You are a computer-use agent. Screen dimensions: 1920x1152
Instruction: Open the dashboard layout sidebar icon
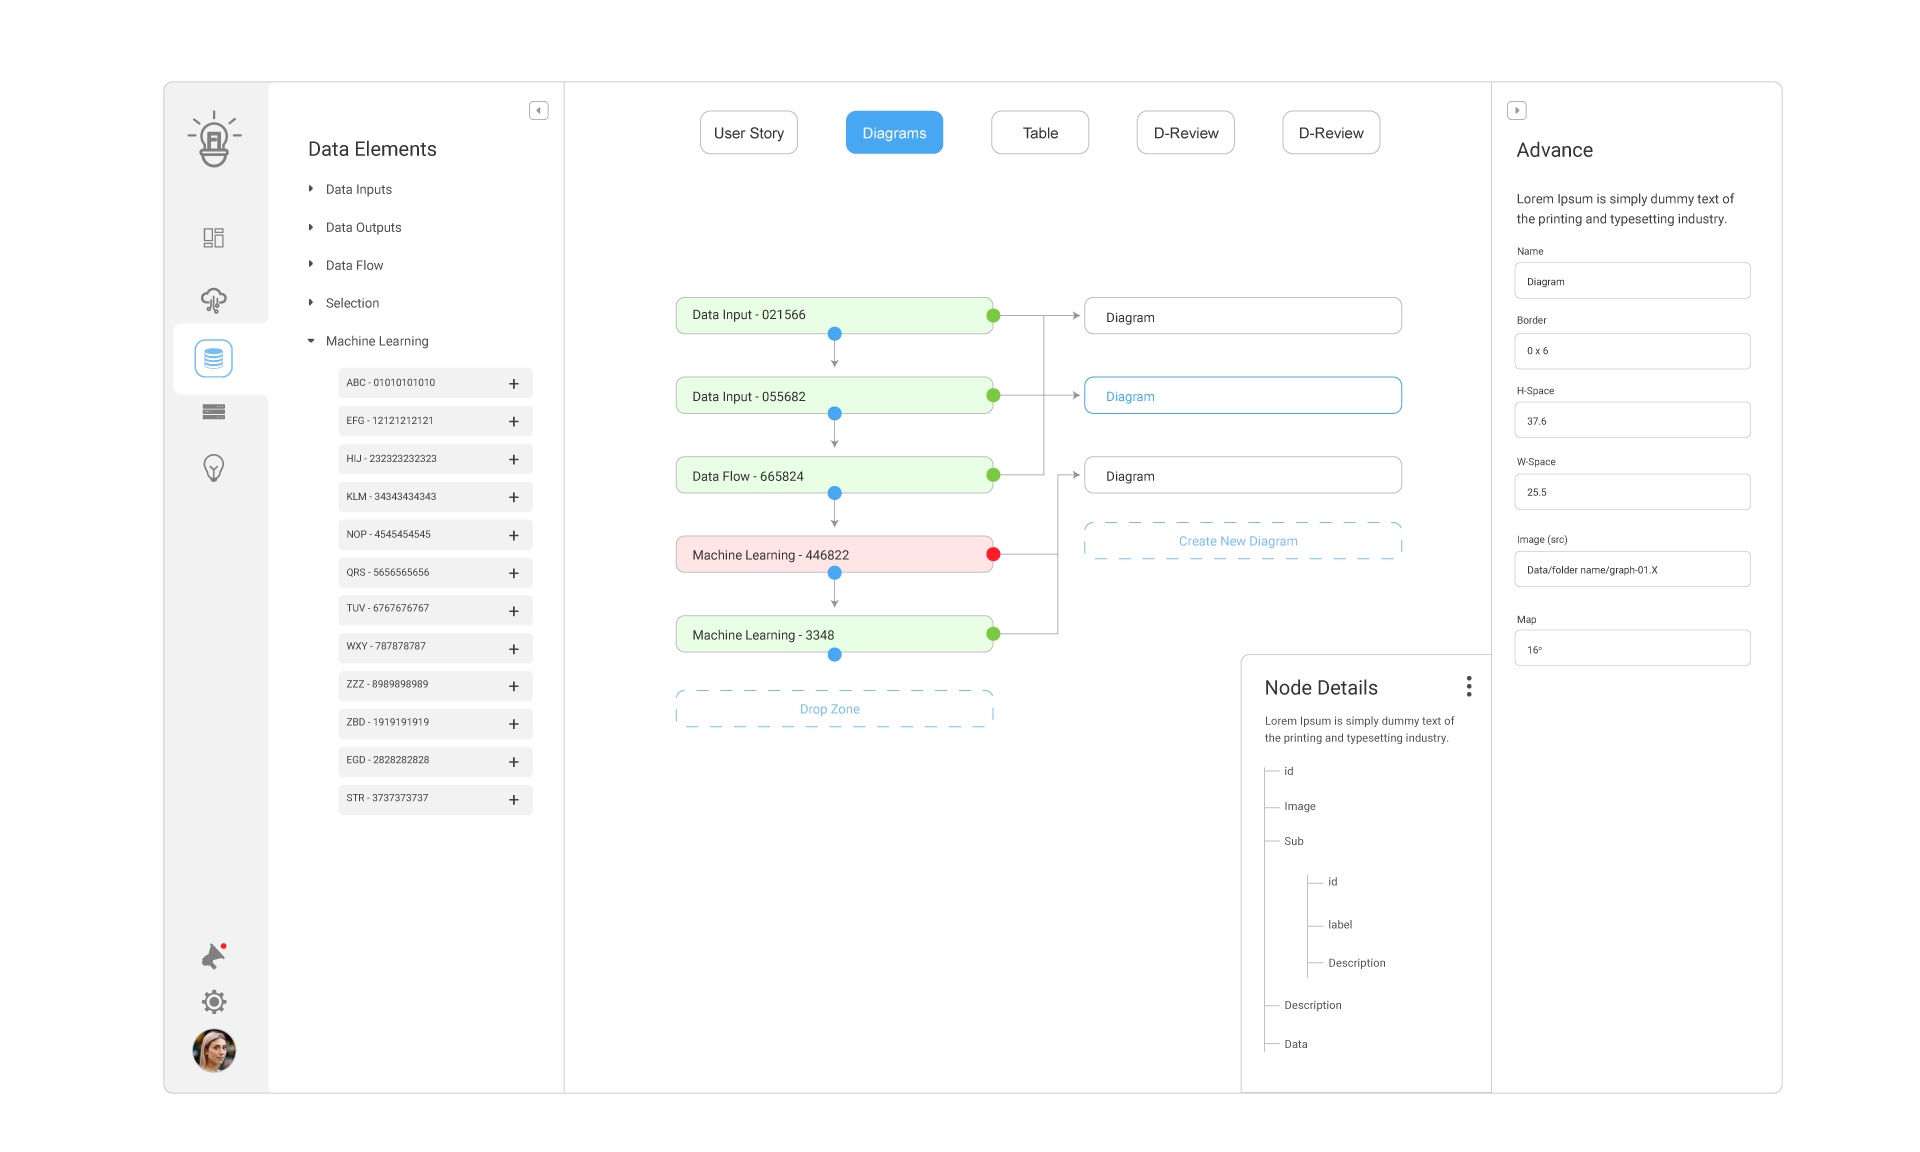214,238
